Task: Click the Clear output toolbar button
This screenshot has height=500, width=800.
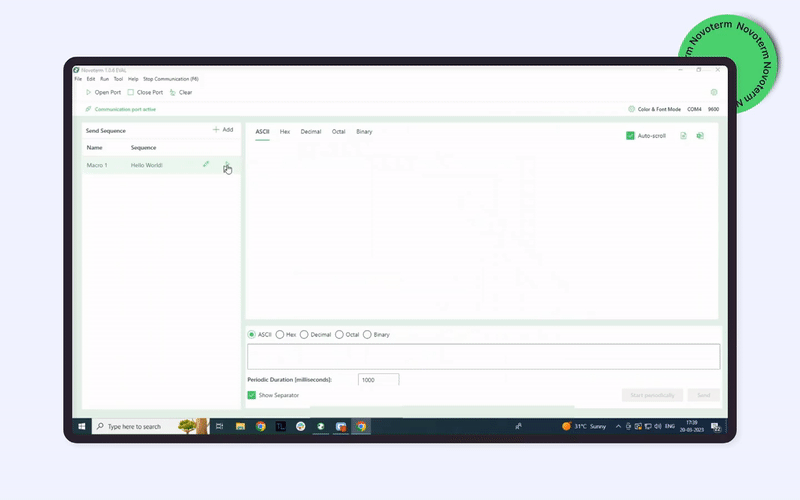Action: (x=181, y=92)
